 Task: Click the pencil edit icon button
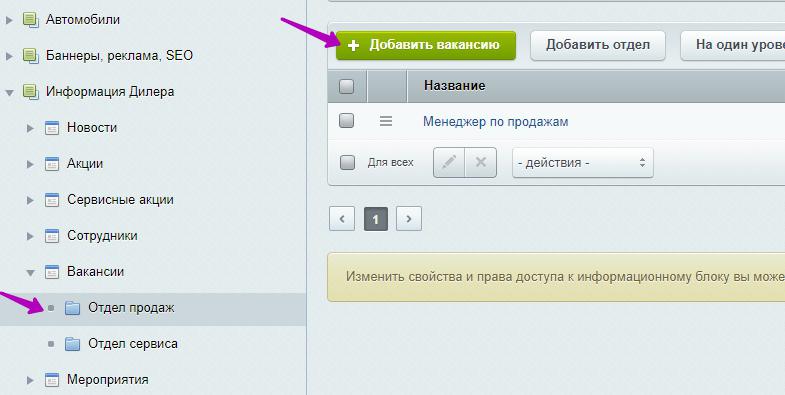(449, 163)
